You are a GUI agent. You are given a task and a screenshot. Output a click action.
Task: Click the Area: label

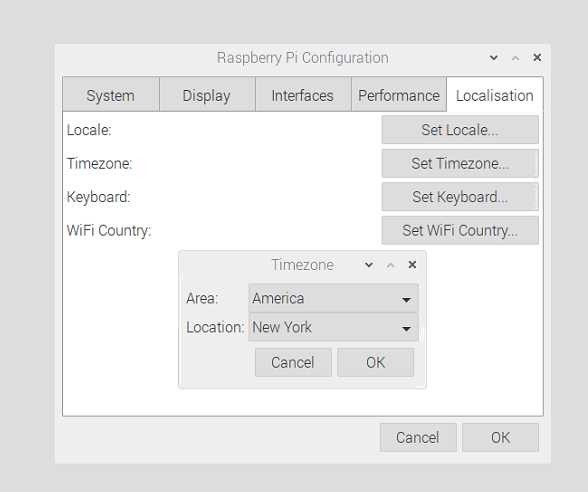202,298
